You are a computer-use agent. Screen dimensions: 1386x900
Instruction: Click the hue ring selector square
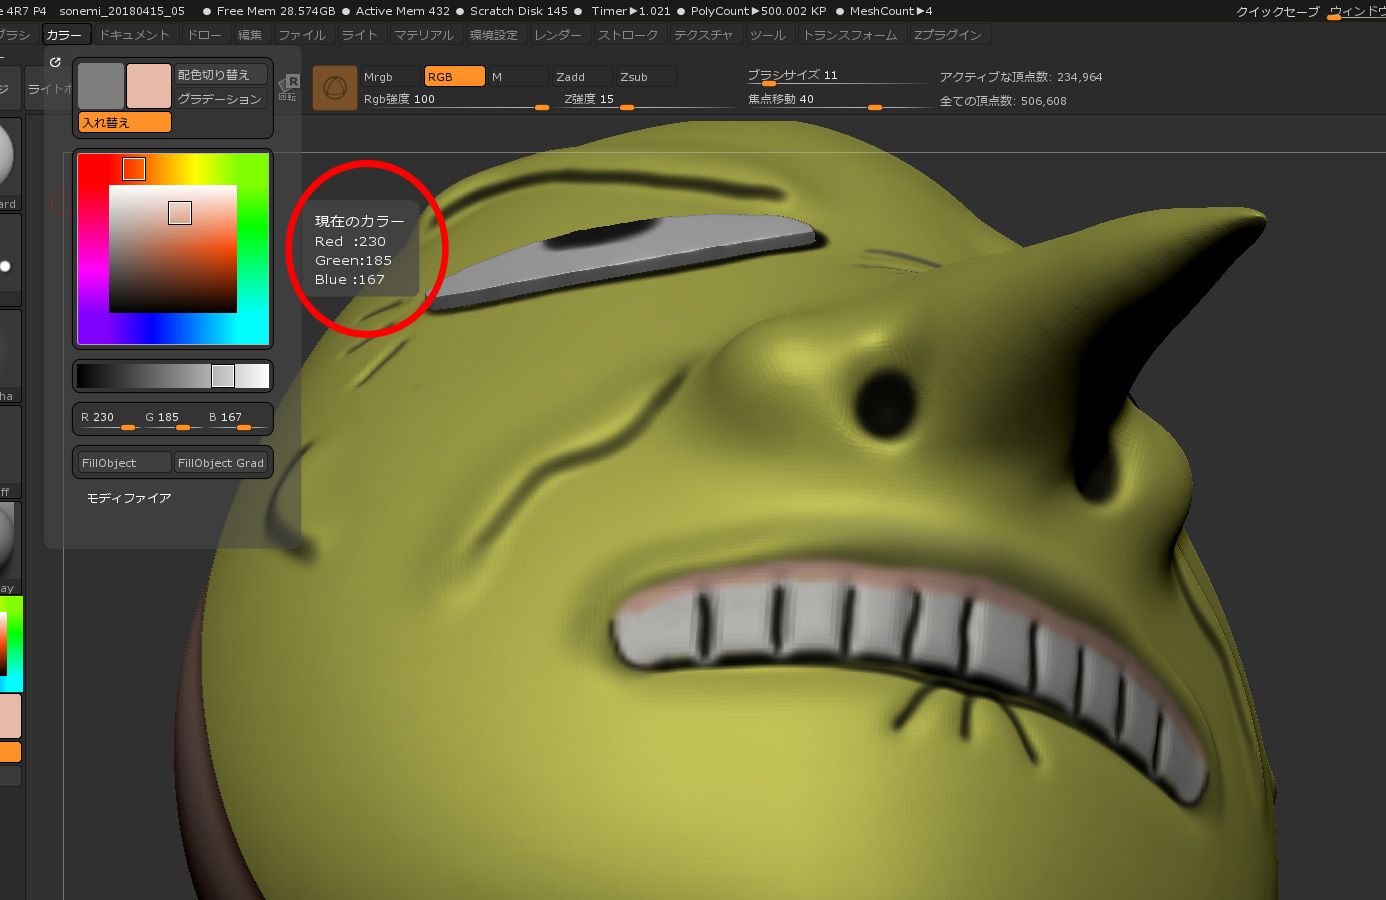coord(134,169)
